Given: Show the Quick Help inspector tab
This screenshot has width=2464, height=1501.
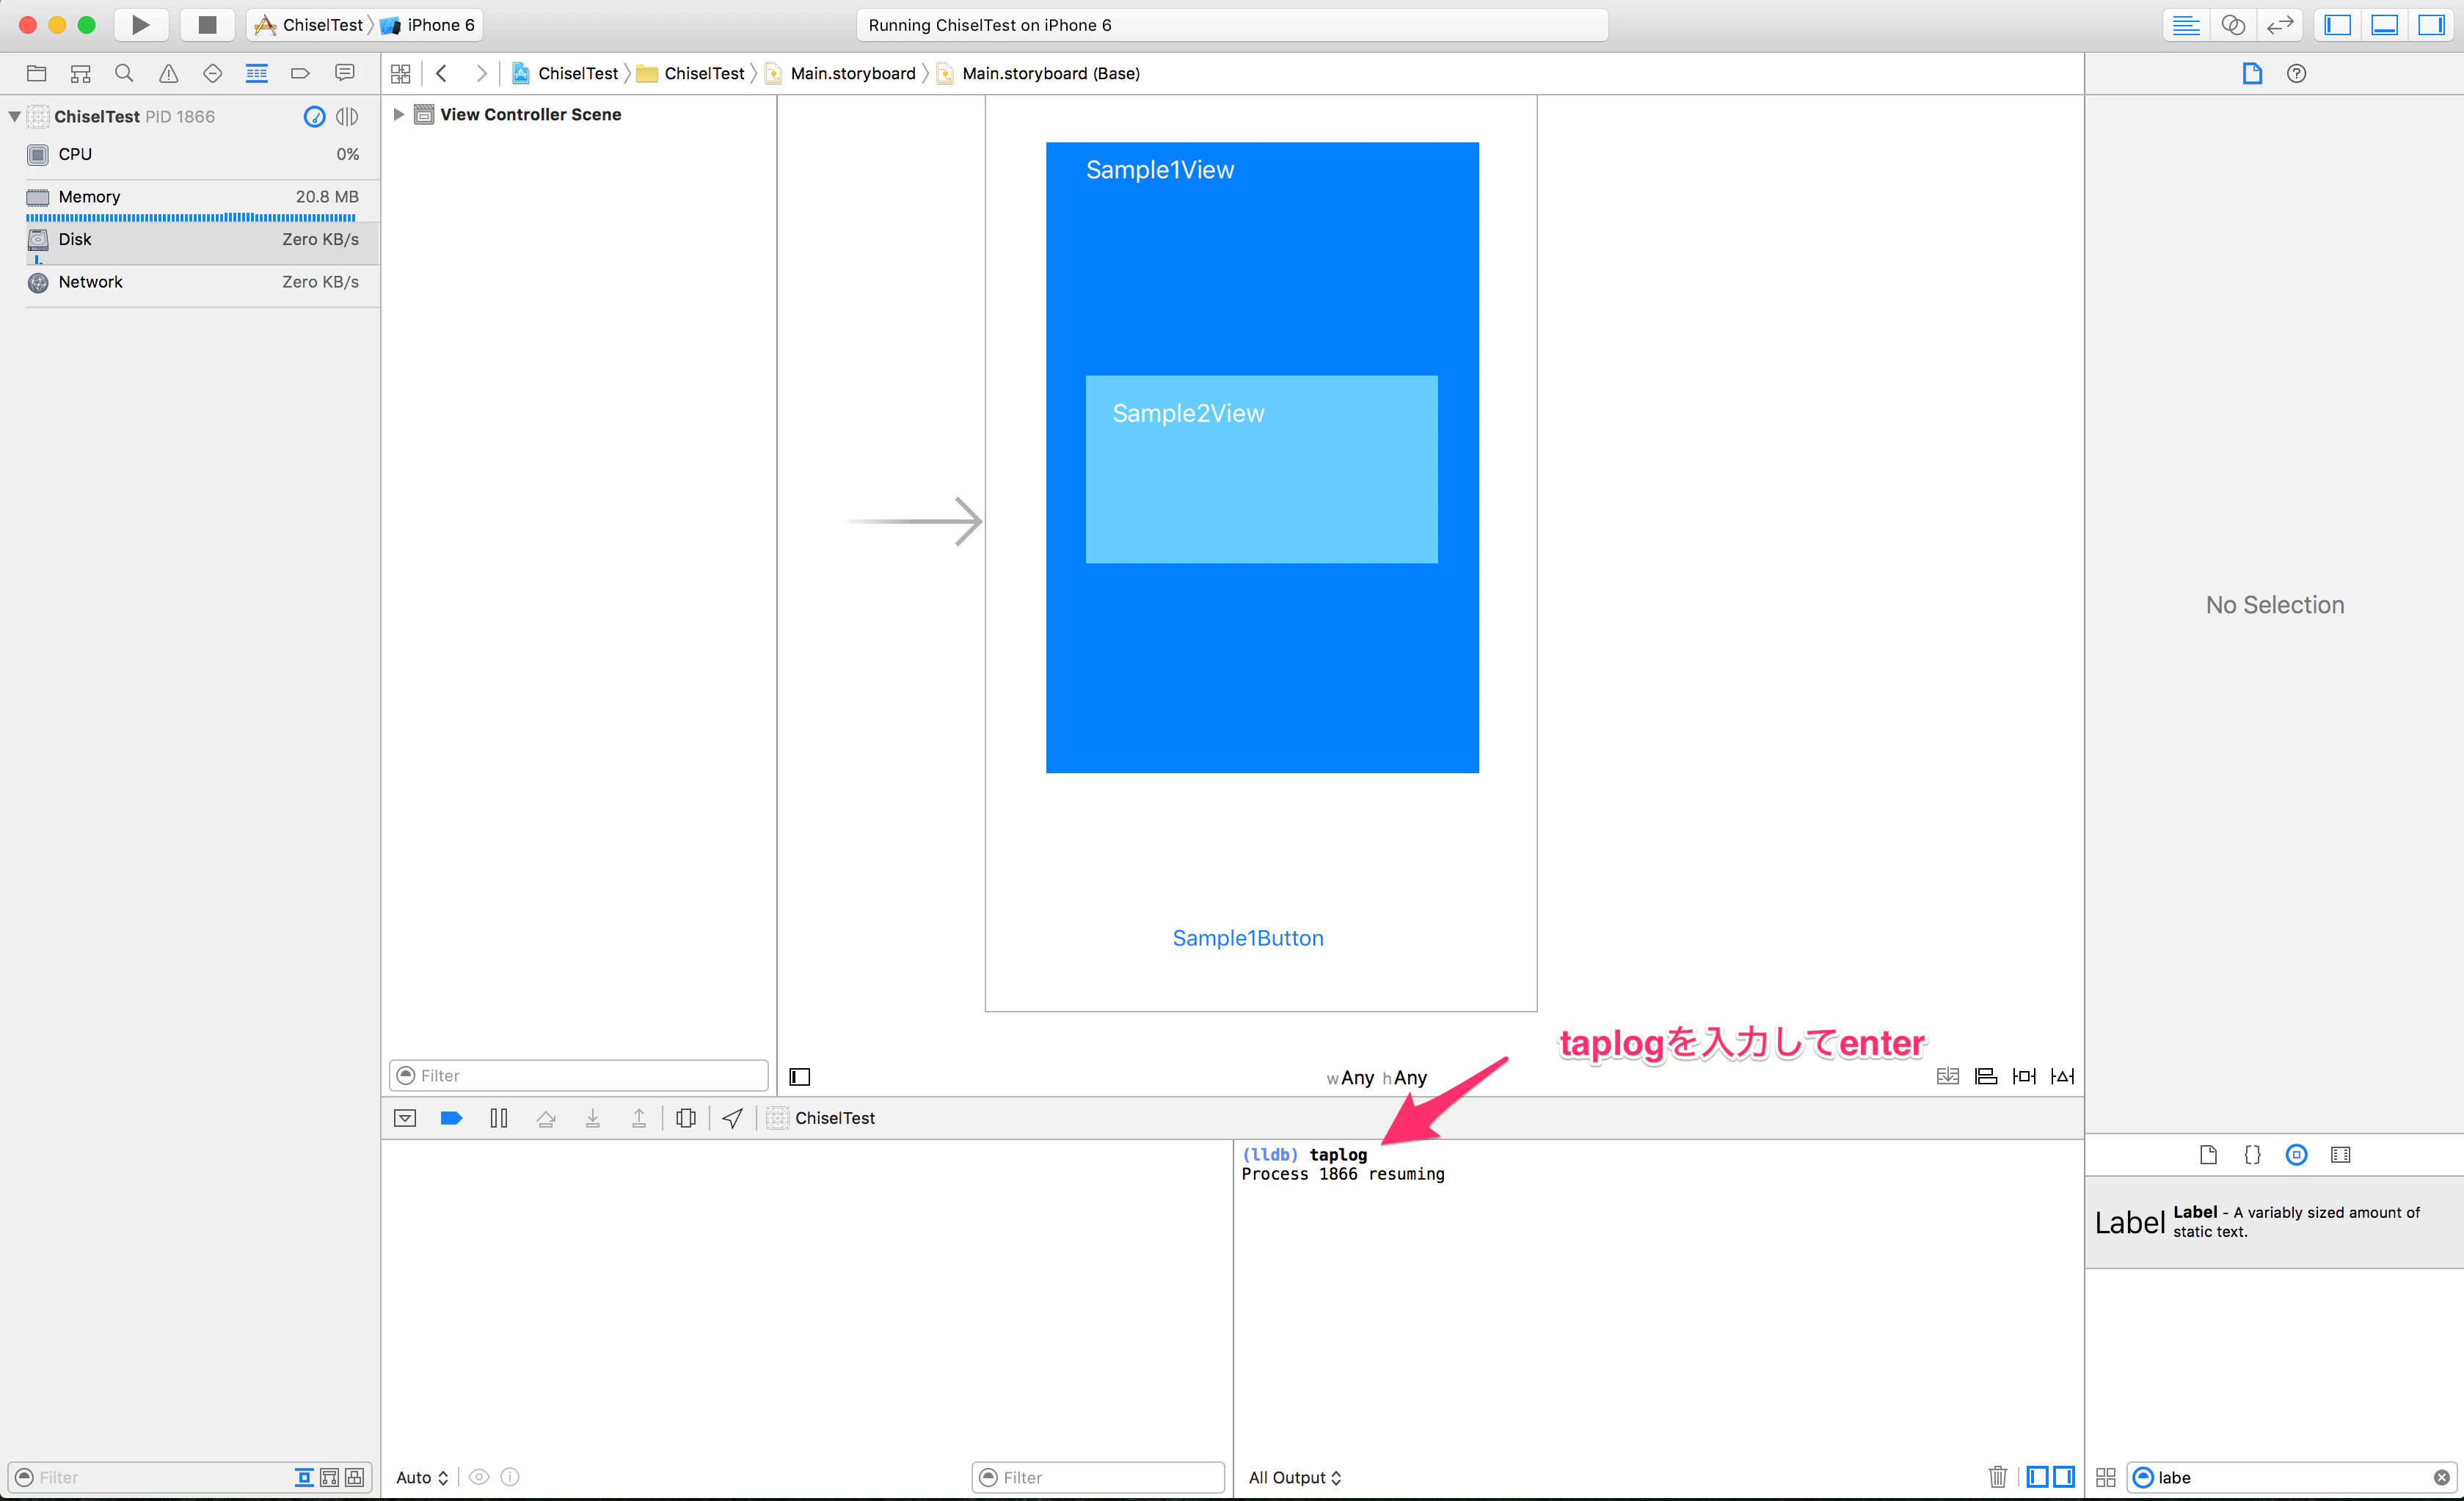Looking at the screenshot, I should 2297,73.
